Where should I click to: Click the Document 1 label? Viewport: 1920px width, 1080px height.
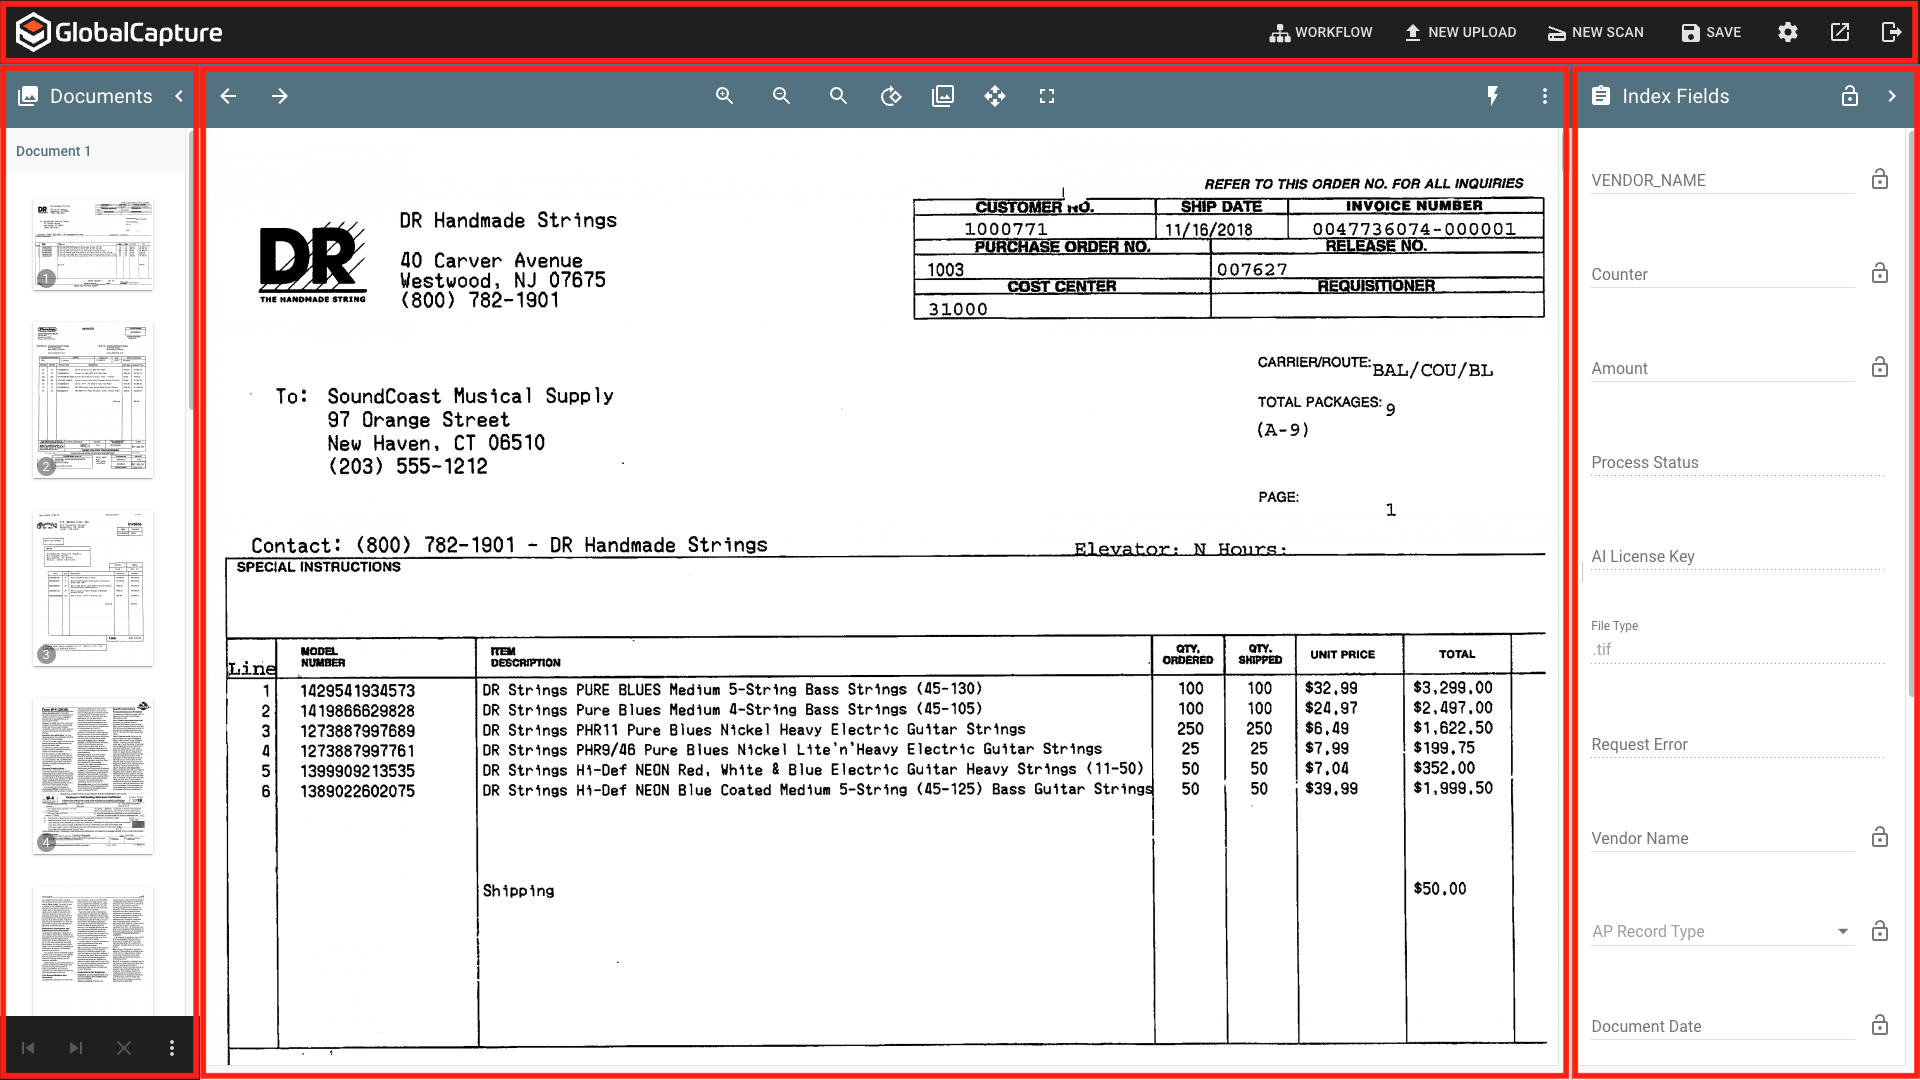click(x=53, y=151)
